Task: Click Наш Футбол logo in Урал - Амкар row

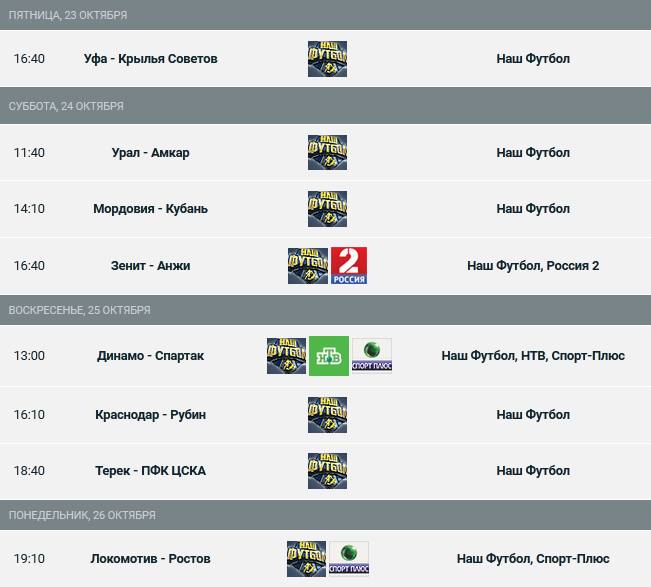Action: tap(327, 152)
